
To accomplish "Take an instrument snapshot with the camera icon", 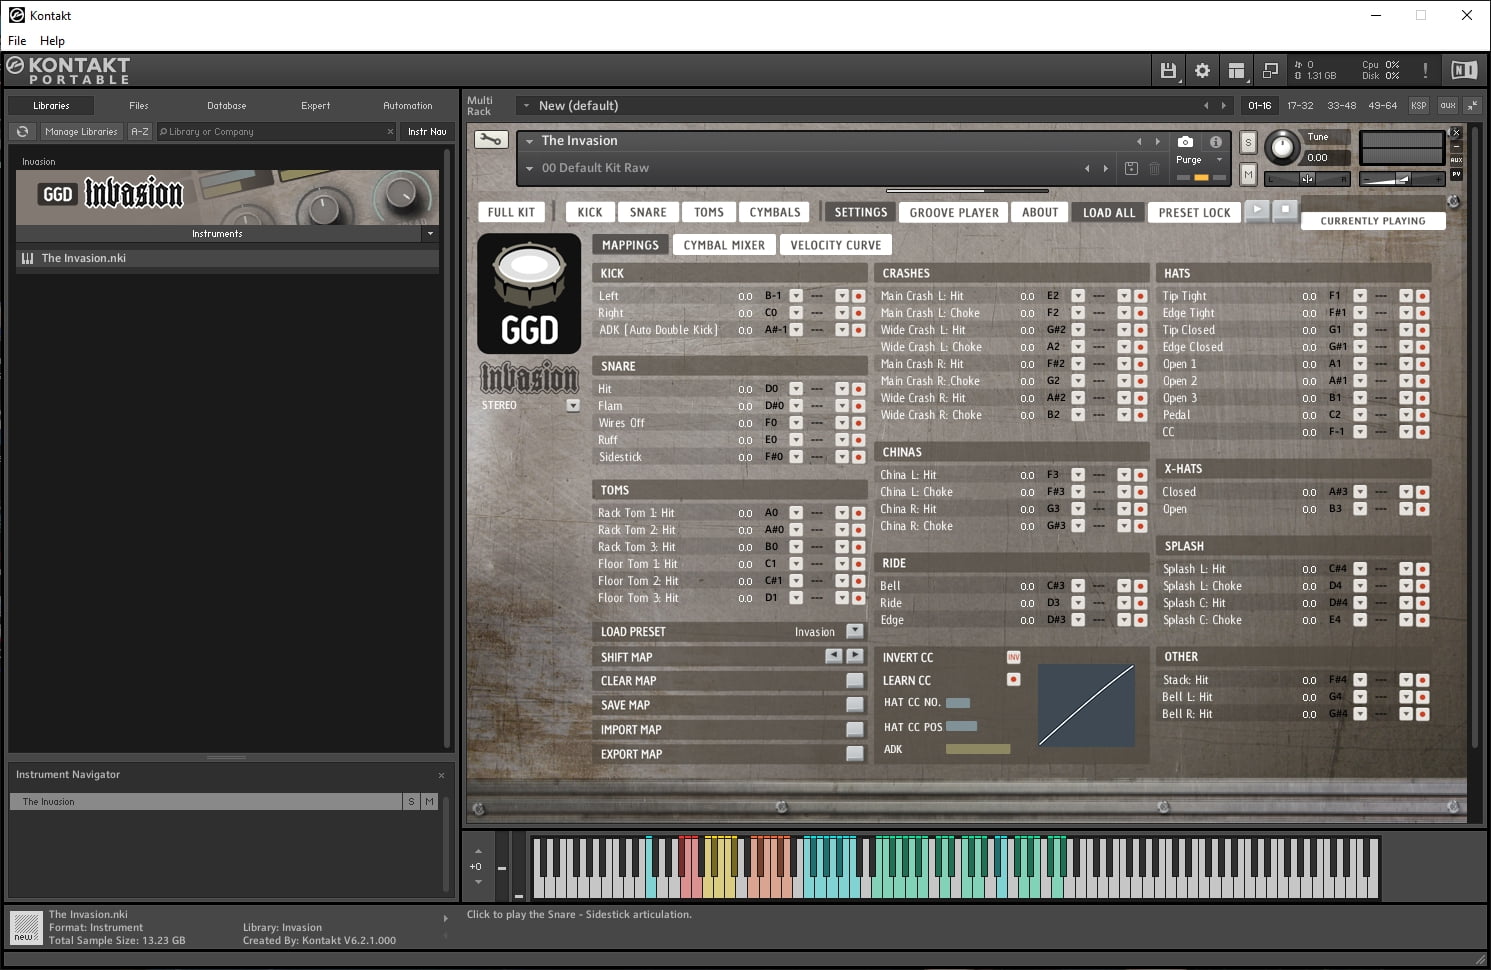I will (x=1184, y=141).
